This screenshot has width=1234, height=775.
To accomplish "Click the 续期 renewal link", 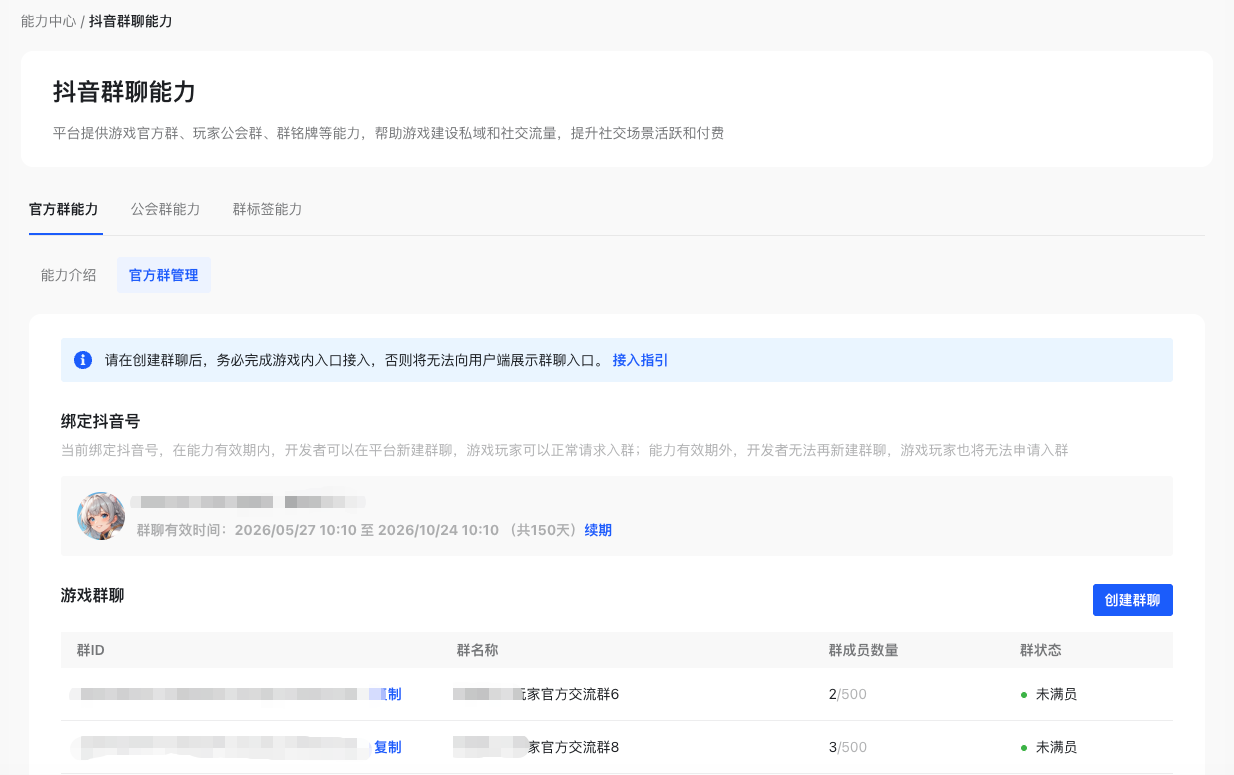I will click(x=598, y=530).
